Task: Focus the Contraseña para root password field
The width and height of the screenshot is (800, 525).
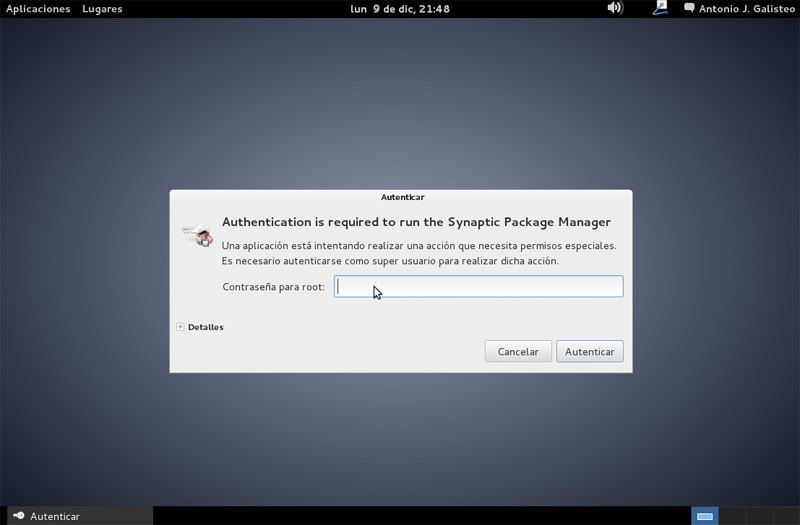Action: [479, 286]
